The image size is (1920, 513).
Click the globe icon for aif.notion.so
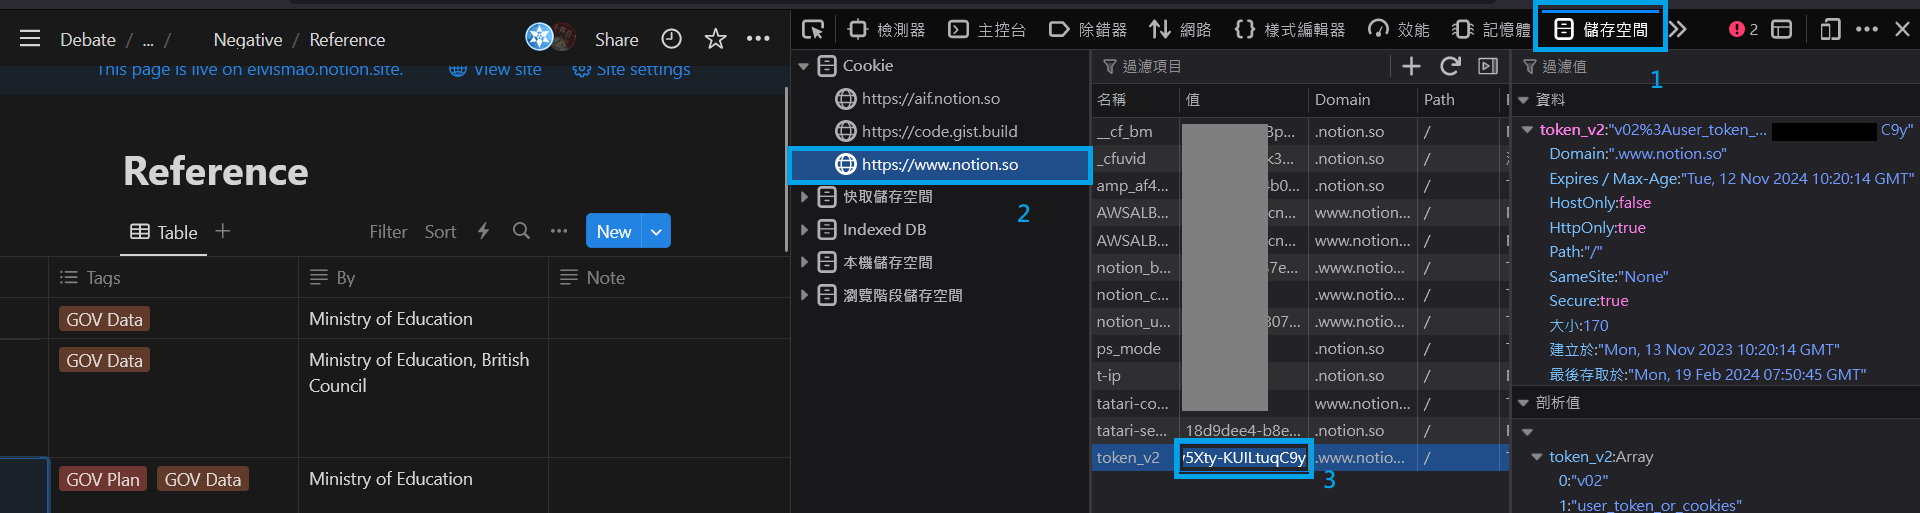[x=846, y=98]
